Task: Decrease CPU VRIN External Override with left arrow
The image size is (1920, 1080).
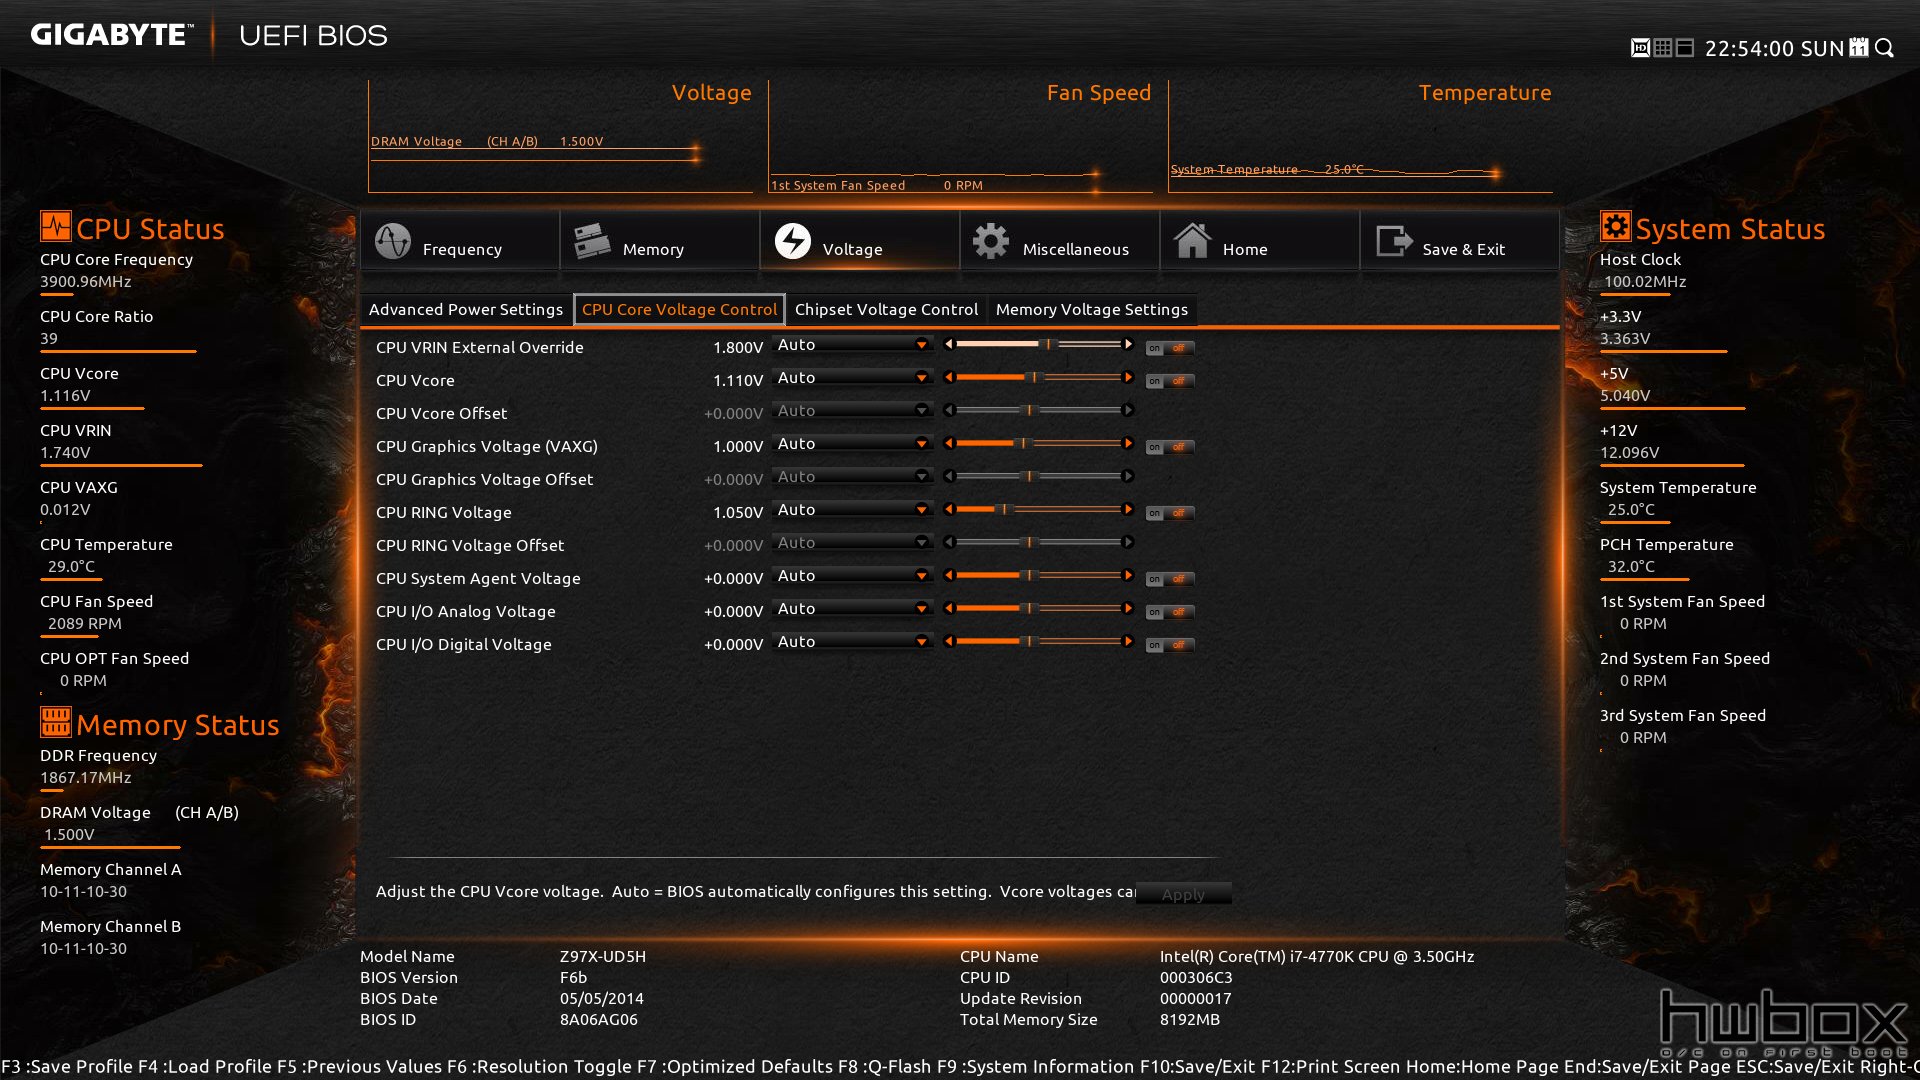Action: click(949, 344)
